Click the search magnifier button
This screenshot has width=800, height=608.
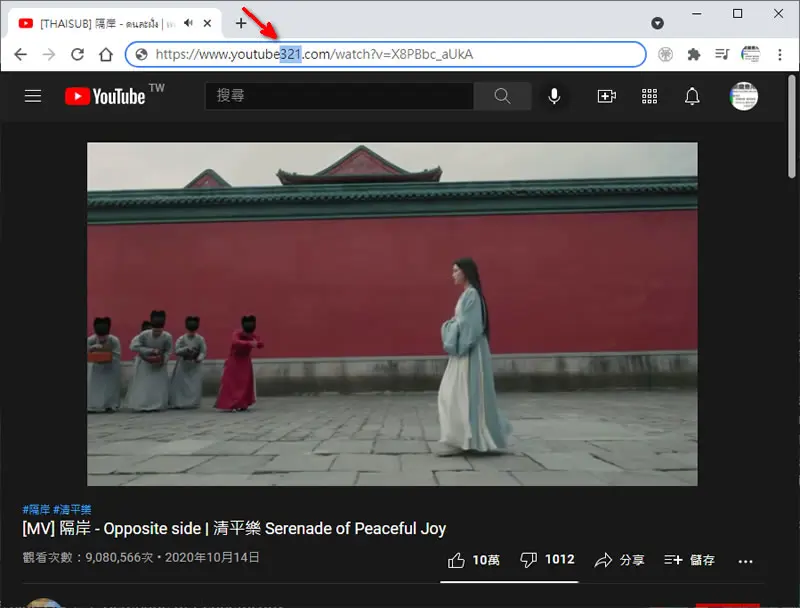point(502,96)
